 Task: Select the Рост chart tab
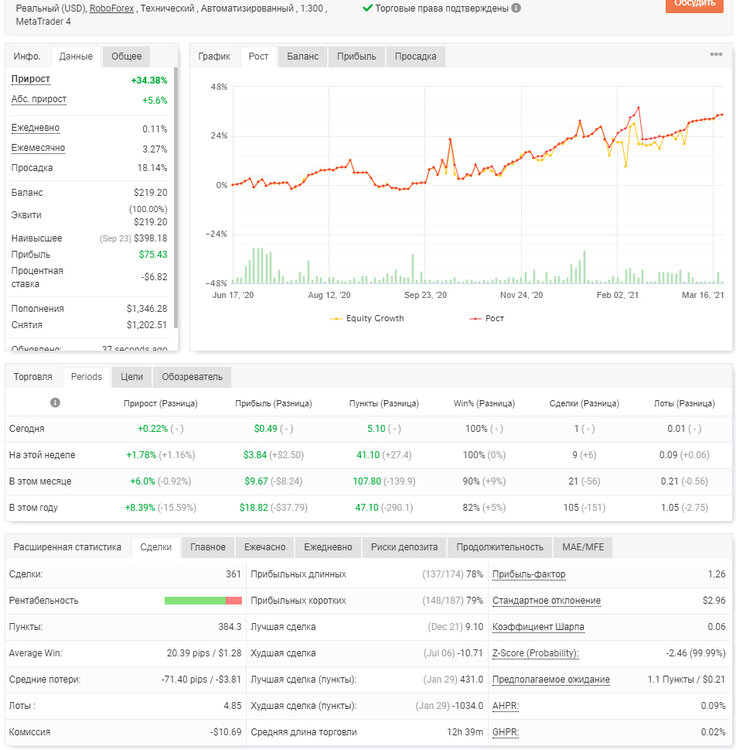(x=258, y=56)
